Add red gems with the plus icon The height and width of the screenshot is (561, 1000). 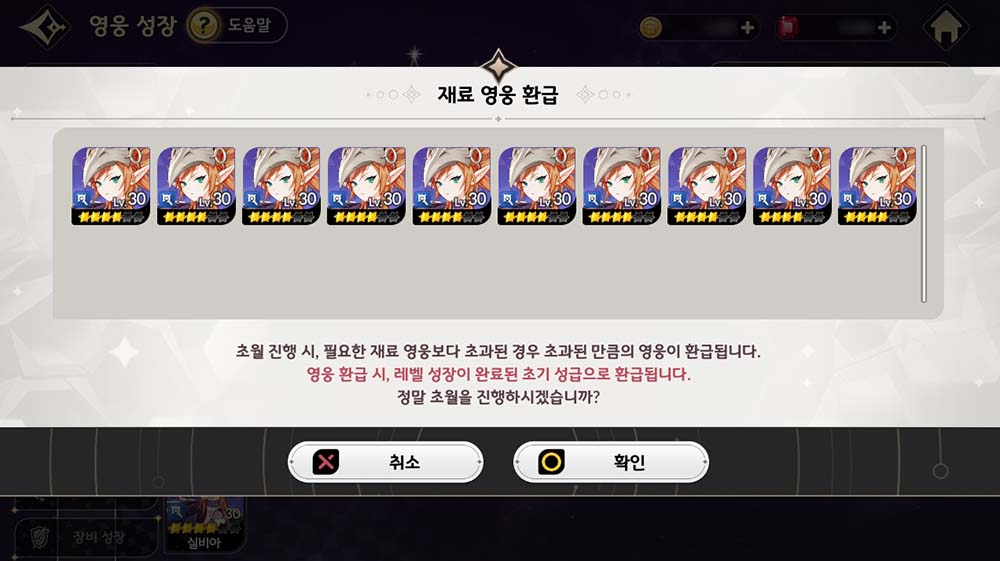[x=884, y=27]
